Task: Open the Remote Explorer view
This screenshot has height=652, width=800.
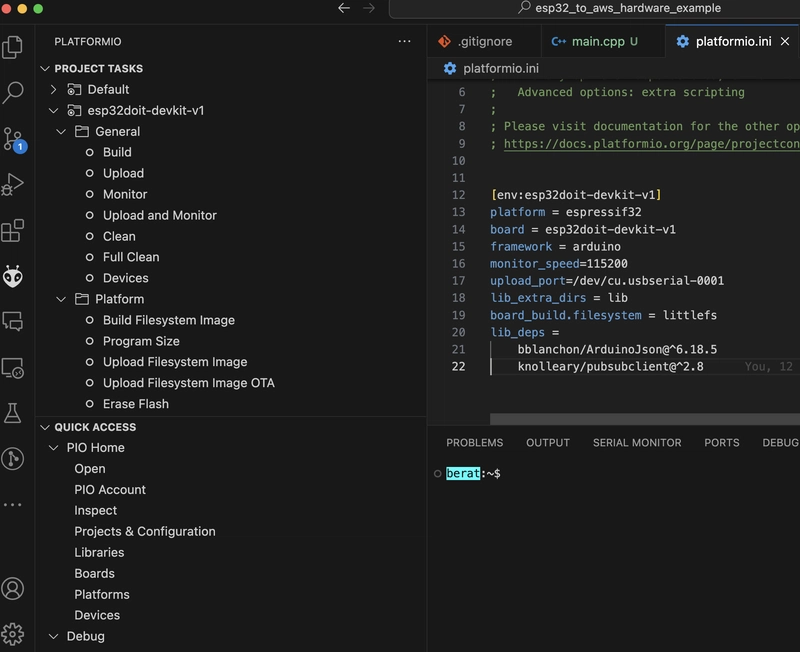Action: (x=13, y=368)
